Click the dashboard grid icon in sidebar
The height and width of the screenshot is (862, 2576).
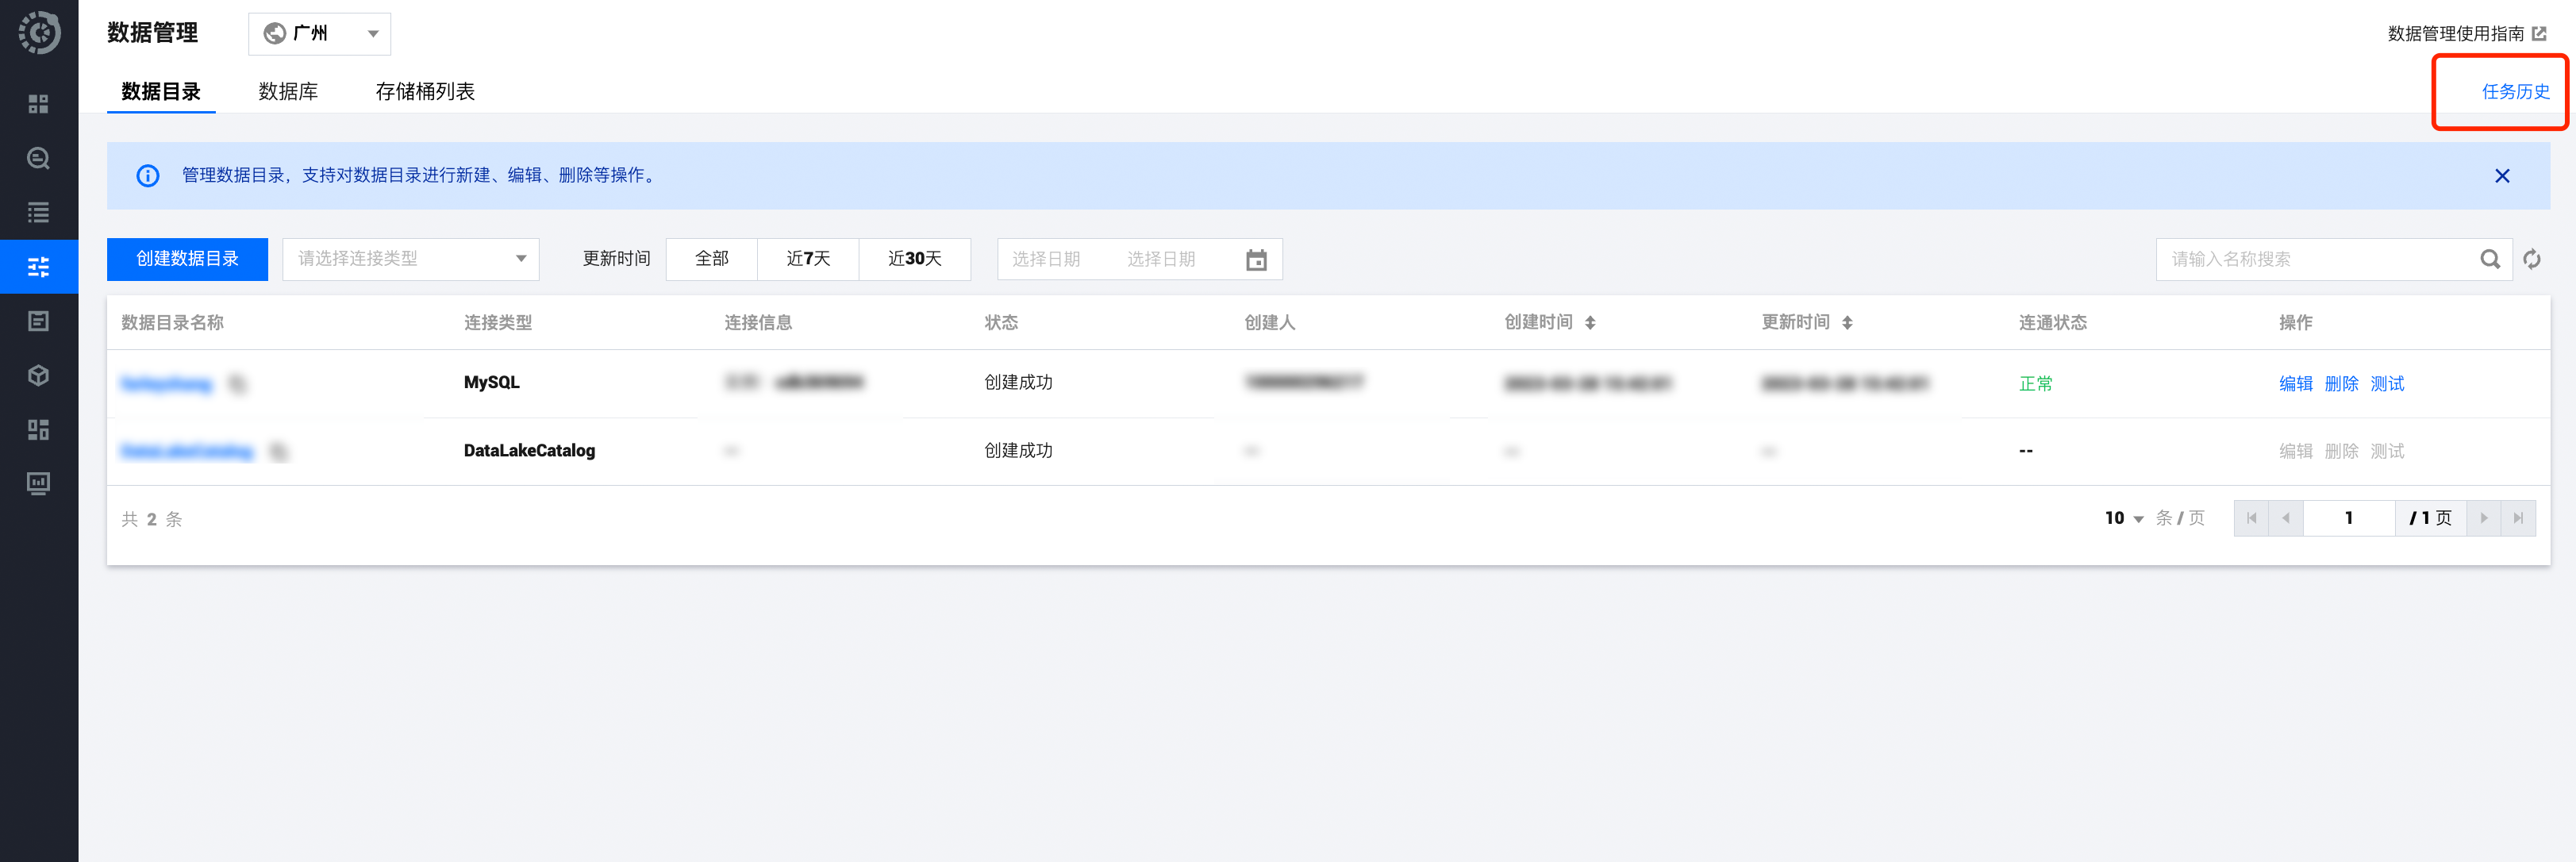pyautogui.click(x=38, y=104)
